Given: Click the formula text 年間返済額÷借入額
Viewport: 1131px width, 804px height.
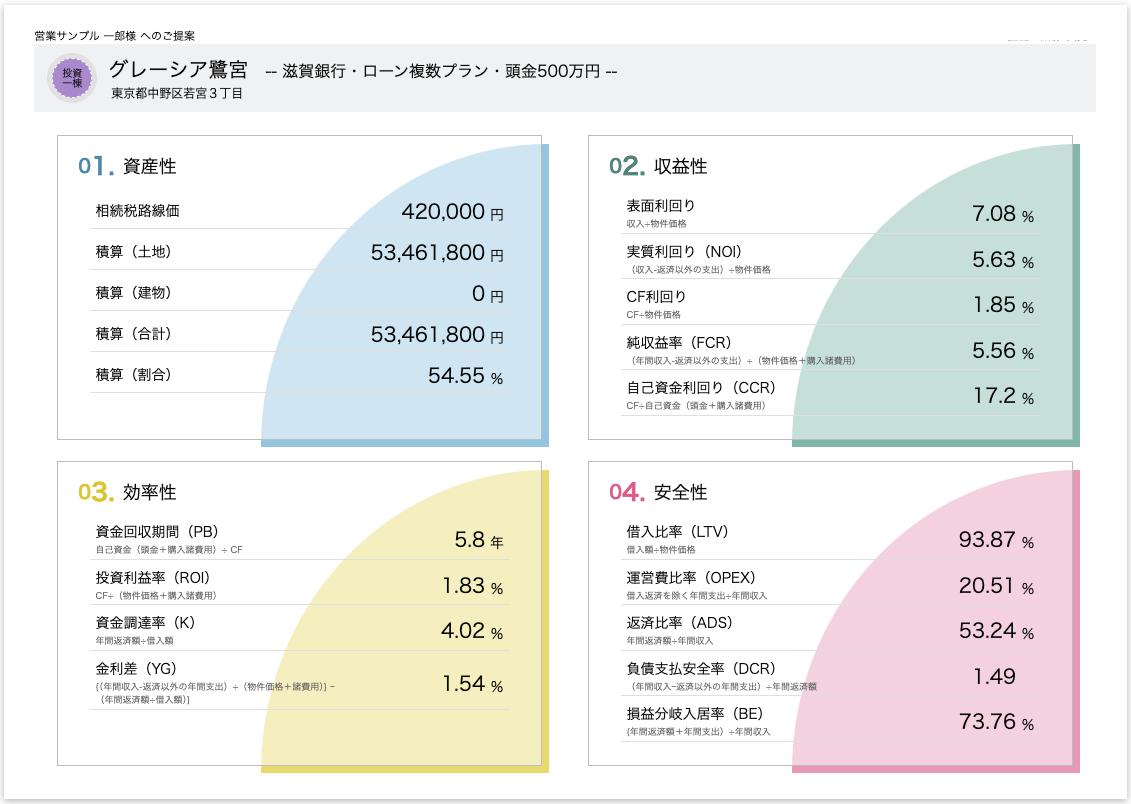Looking at the screenshot, I should (x=134, y=640).
